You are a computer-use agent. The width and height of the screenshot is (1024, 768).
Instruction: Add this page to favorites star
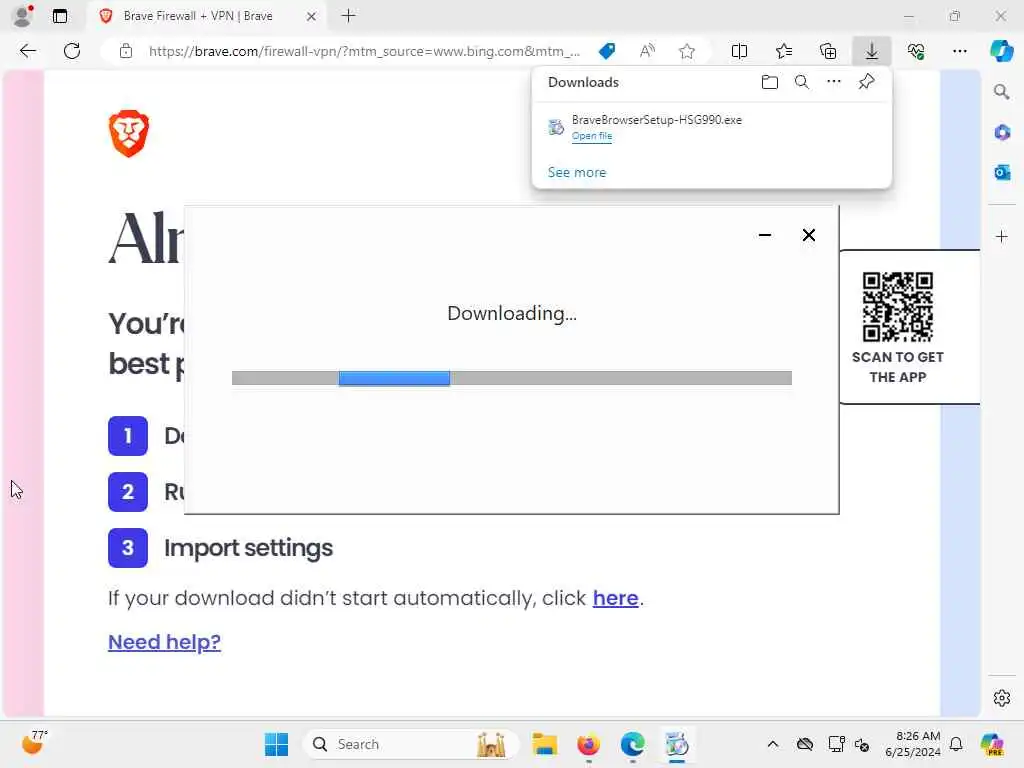686,51
